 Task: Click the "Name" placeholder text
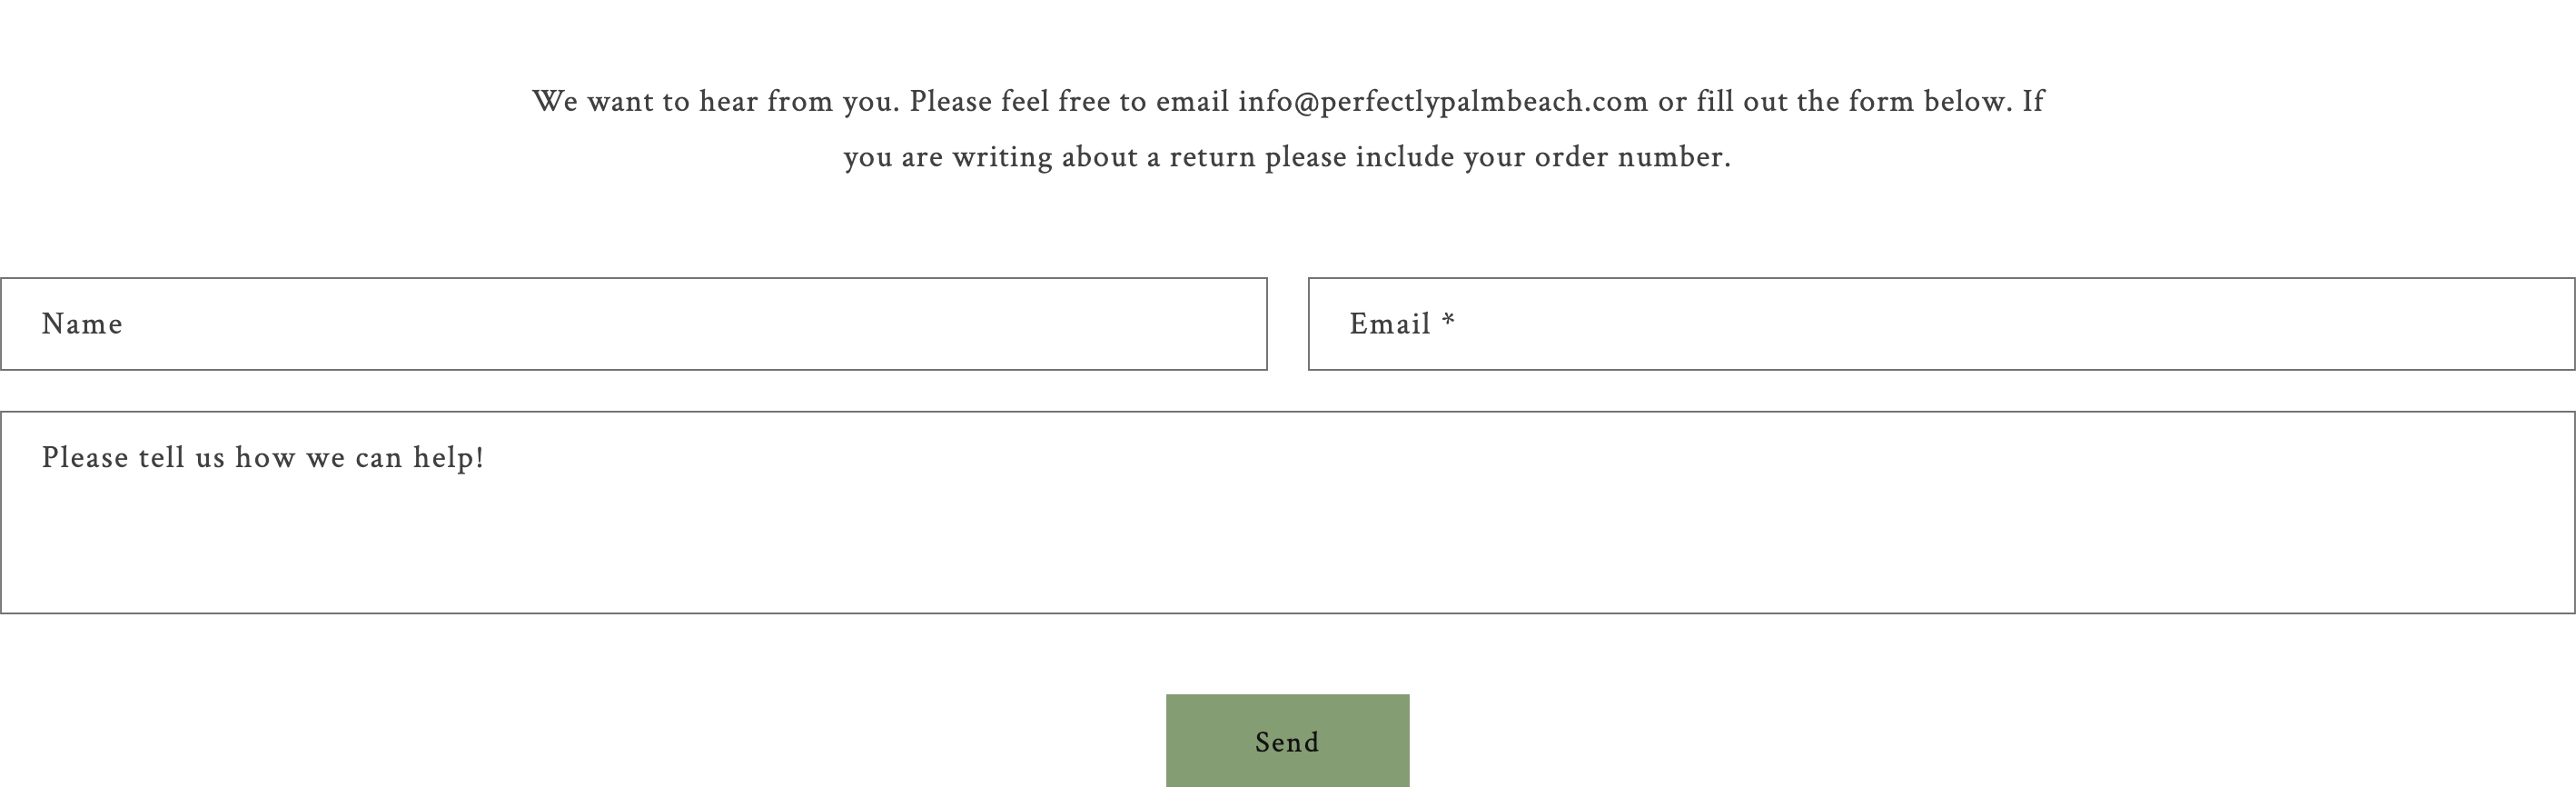tap(82, 324)
